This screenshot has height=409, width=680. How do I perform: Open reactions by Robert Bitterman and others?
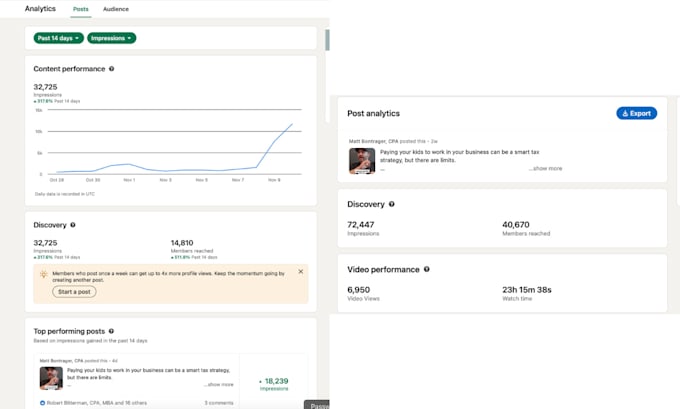[96, 403]
